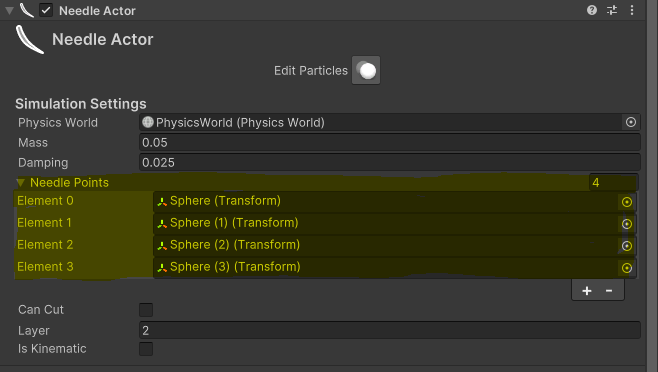Edit the Damping value 0.025
The height and width of the screenshot is (372, 658).
click(x=389, y=162)
